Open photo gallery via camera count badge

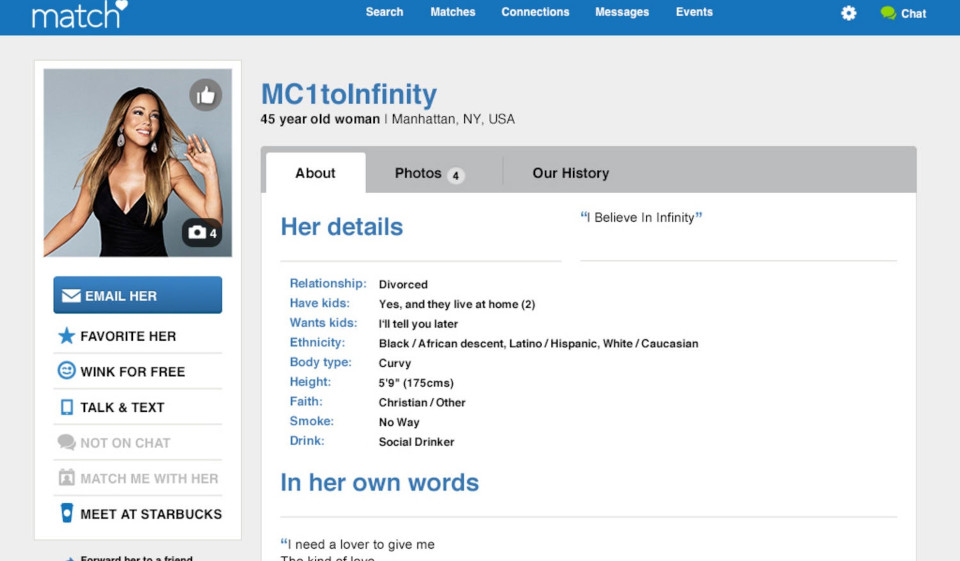click(x=202, y=233)
